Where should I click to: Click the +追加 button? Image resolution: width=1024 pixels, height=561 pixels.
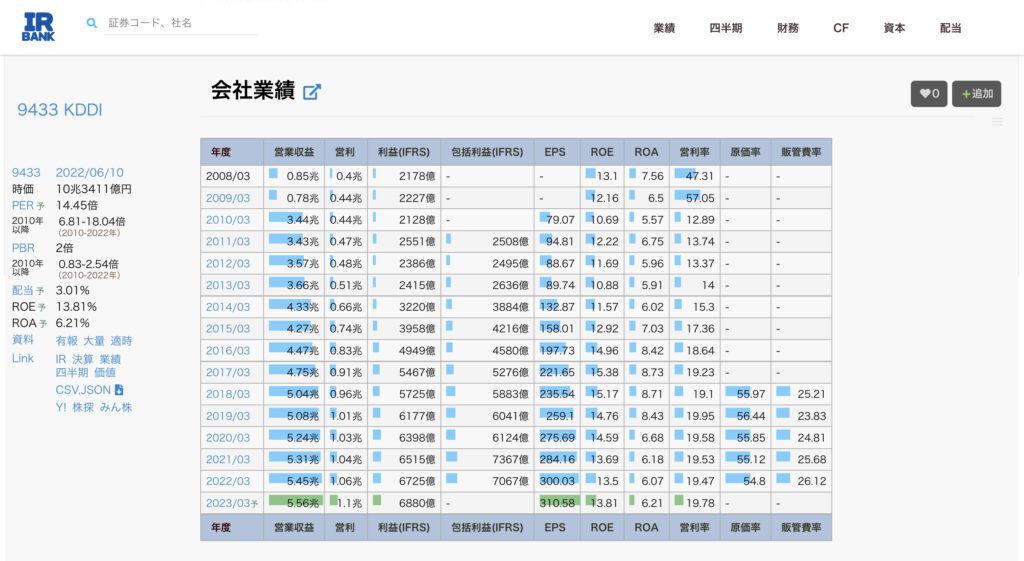pyautogui.click(x=976, y=93)
